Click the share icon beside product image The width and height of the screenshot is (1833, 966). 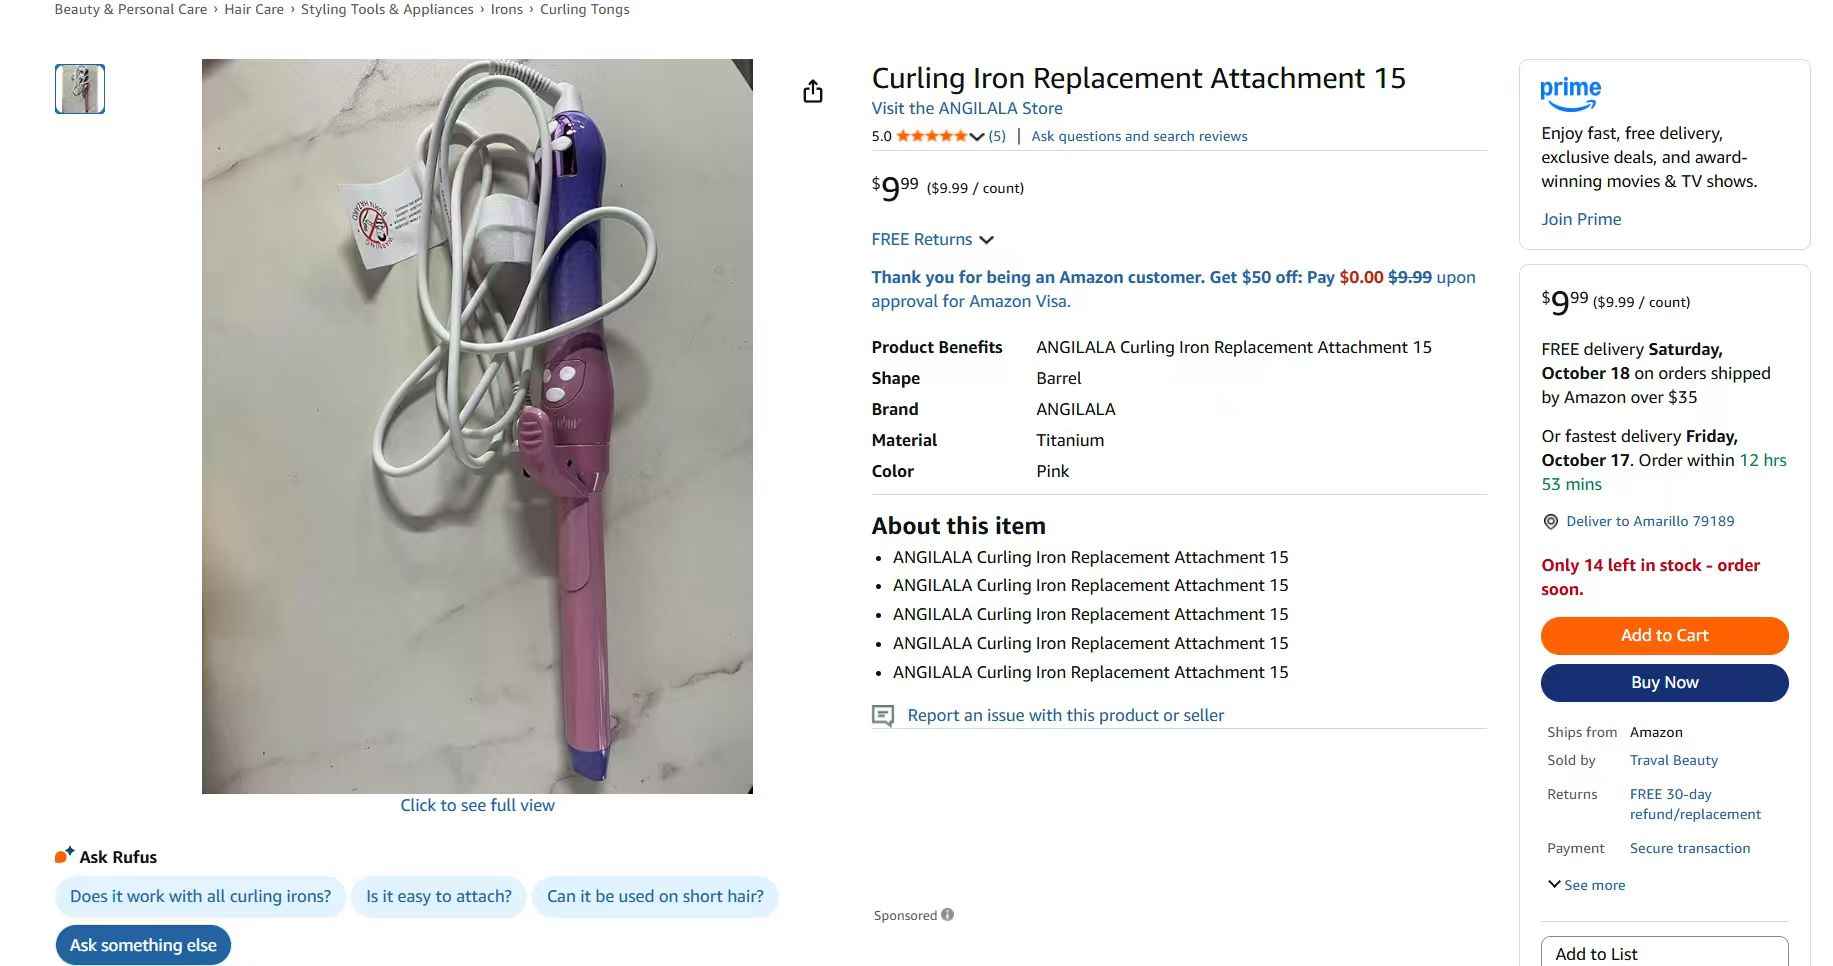(x=813, y=92)
